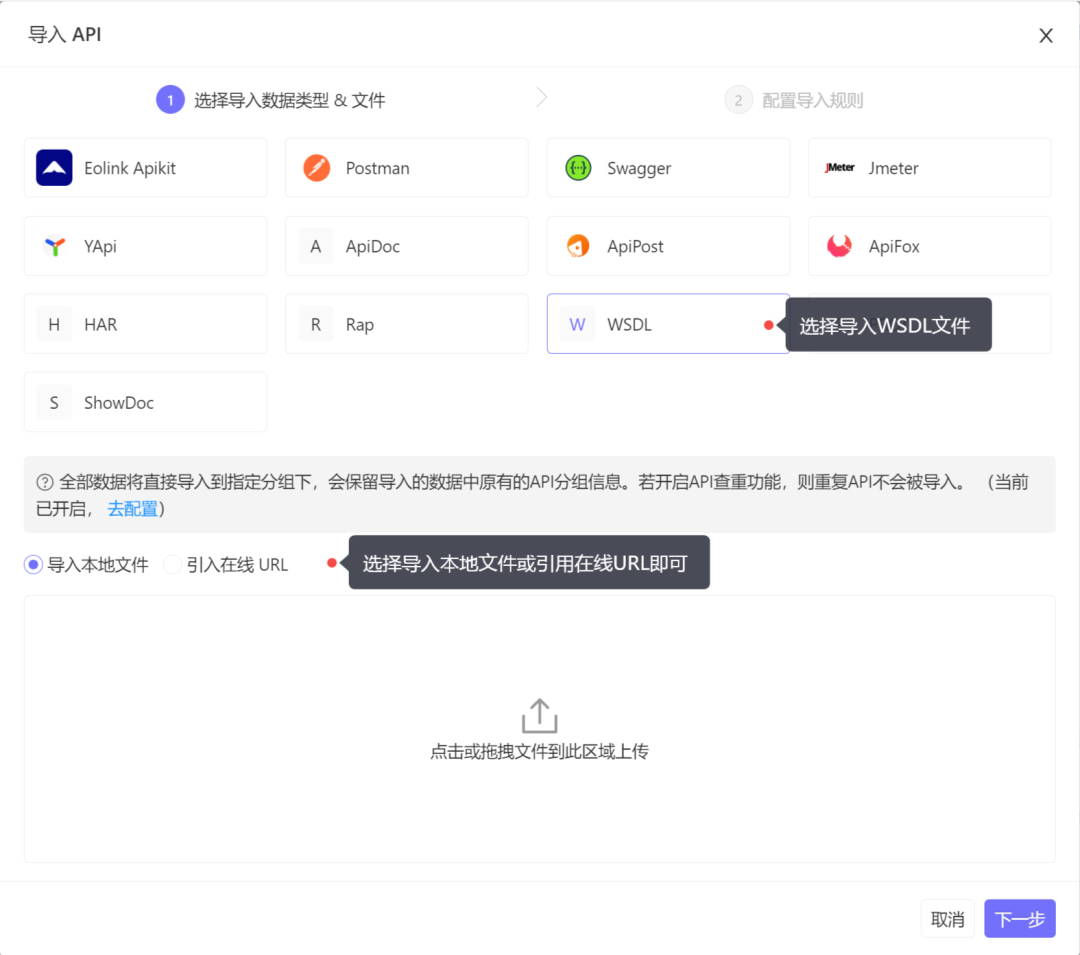Choose the YApi import type
Image resolution: width=1080 pixels, height=955 pixels.
click(x=145, y=246)
